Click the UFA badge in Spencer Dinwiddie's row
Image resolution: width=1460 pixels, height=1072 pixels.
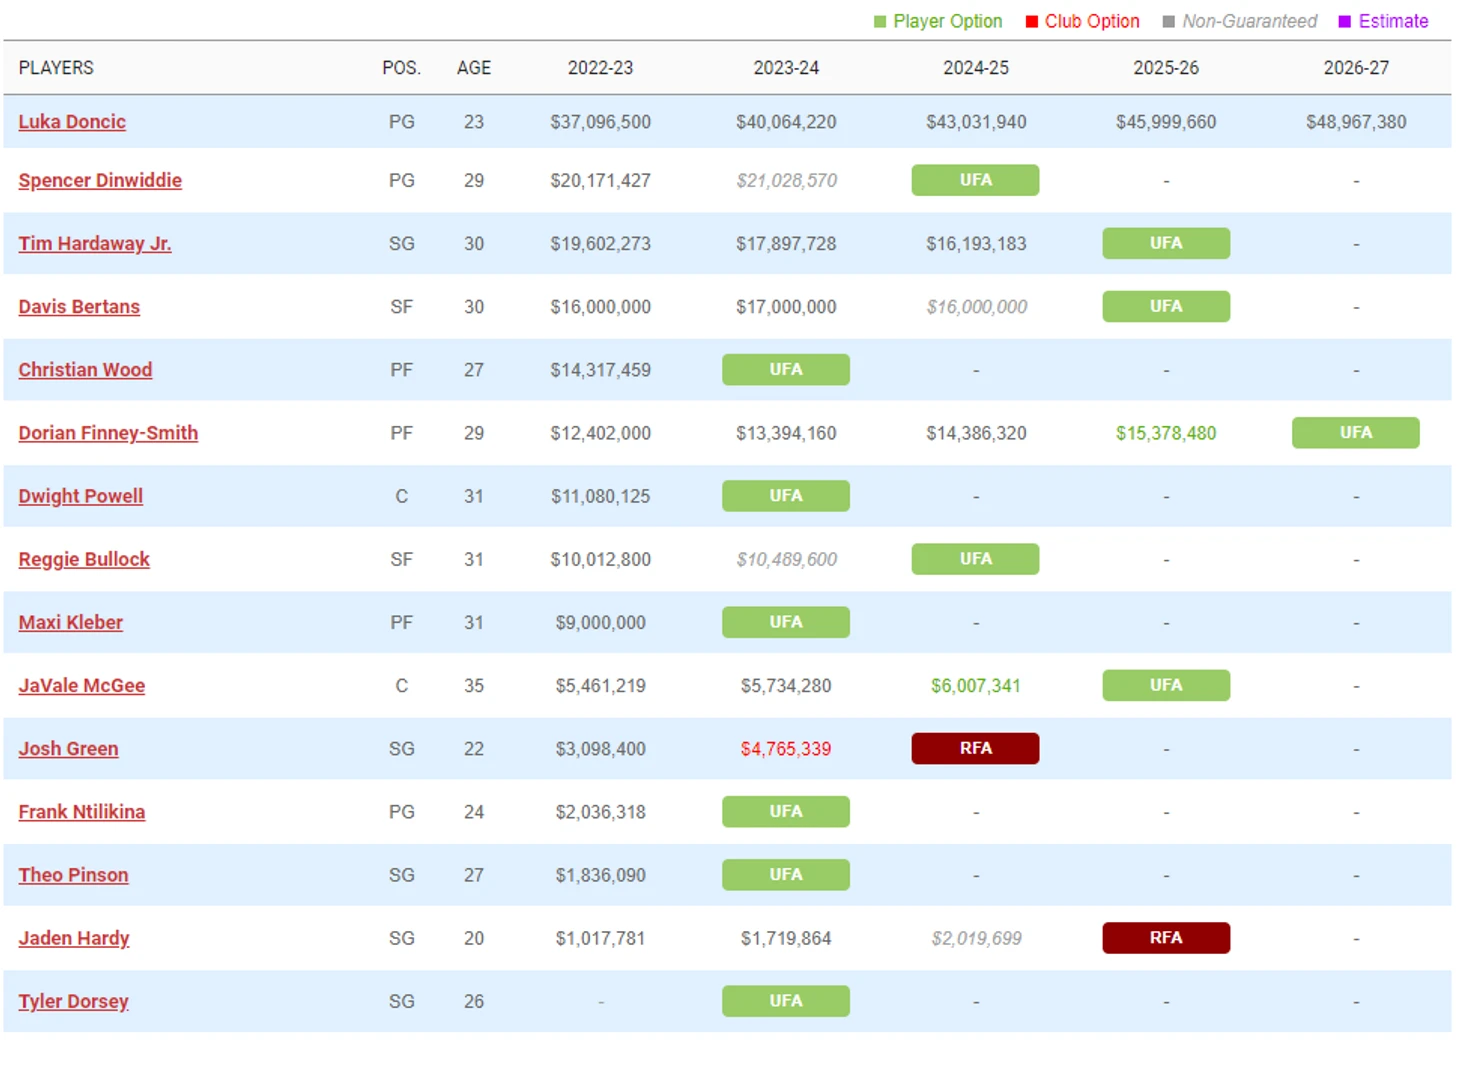[x=975, y=180]
